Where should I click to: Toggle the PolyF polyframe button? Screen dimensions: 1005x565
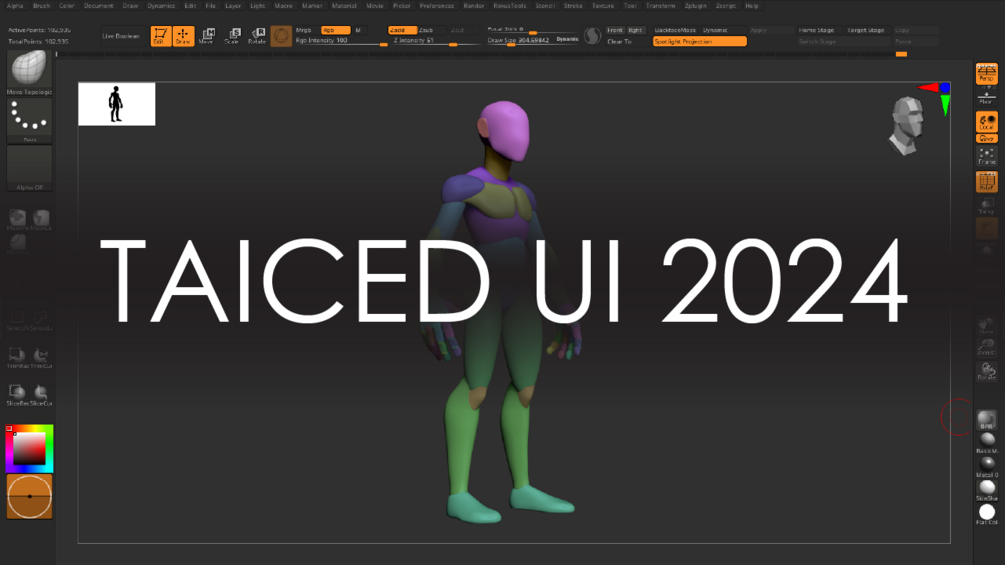986,181
